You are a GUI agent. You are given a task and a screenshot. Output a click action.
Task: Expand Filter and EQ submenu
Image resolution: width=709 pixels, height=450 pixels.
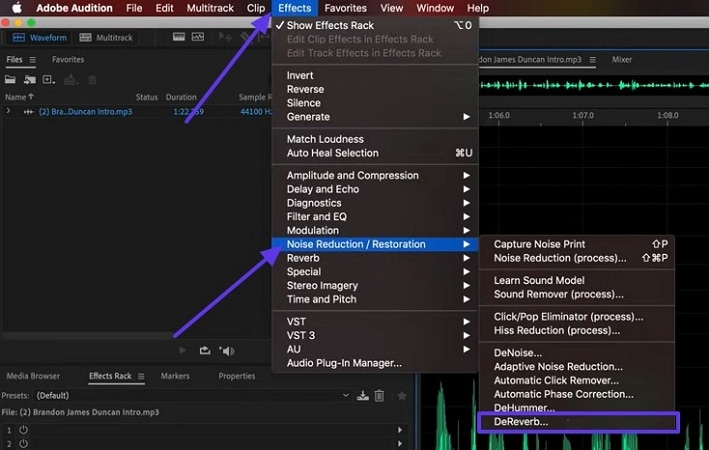pos(375,217)
